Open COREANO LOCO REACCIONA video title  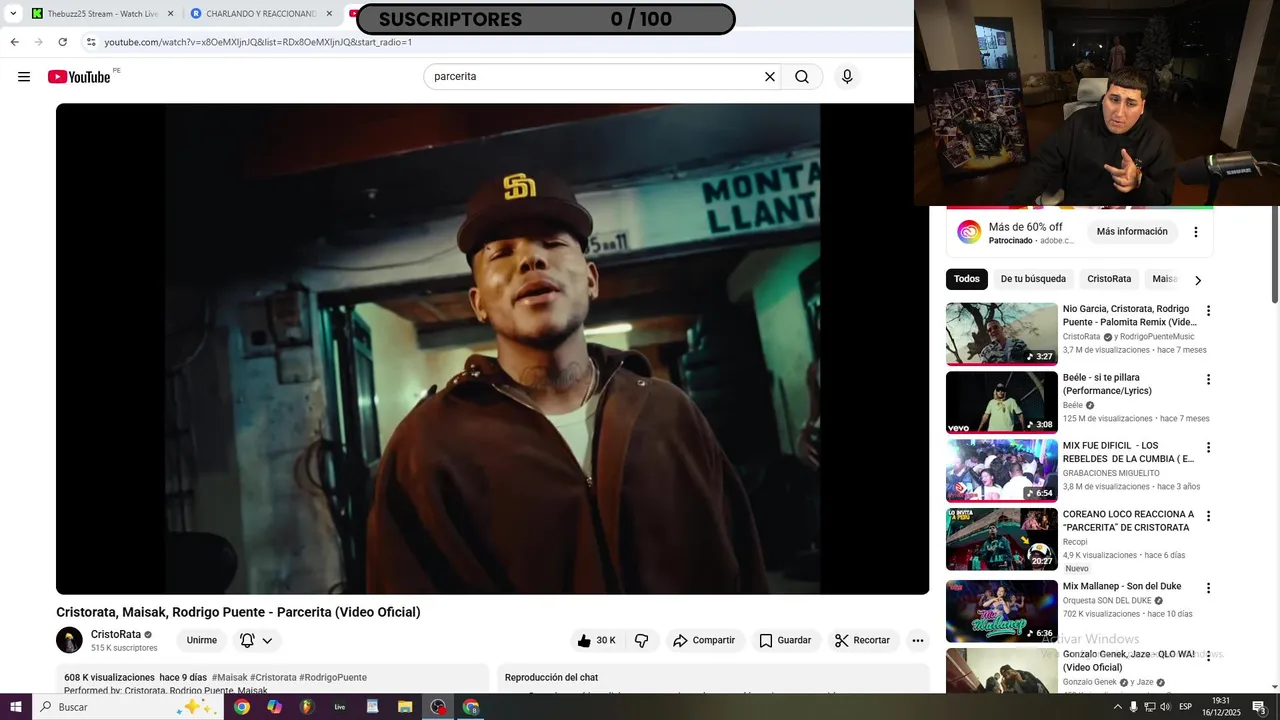click(1128, 521)
